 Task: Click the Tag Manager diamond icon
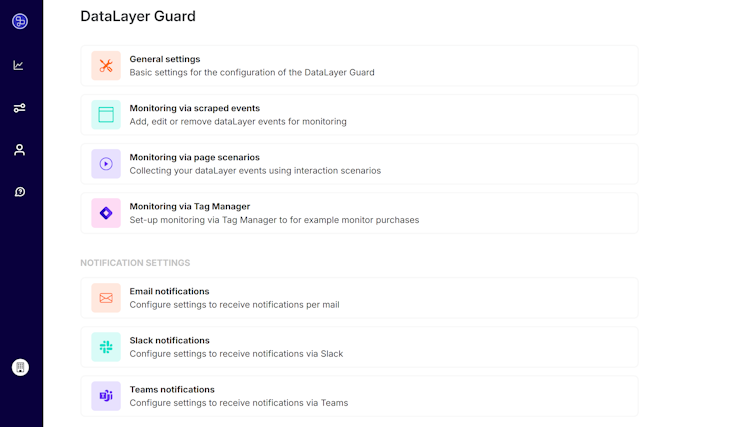[x=106, y=213]
